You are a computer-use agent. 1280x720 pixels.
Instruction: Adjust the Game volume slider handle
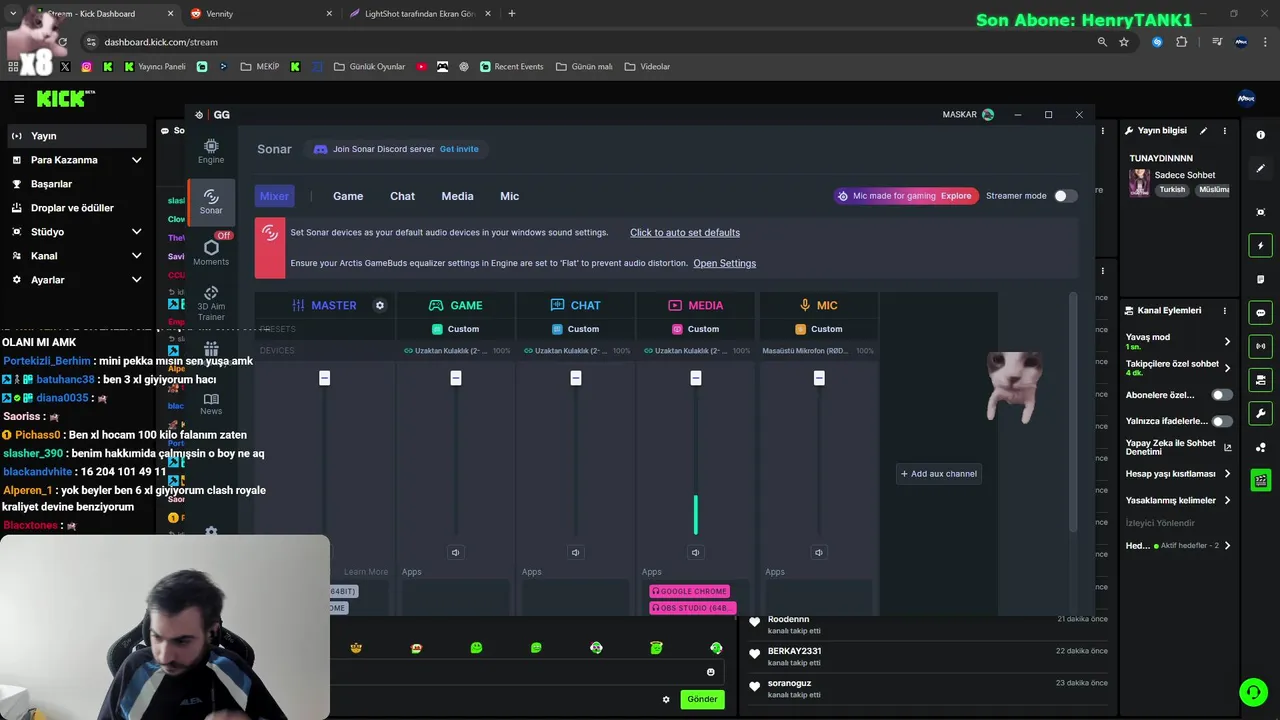(x=456, y=378)
